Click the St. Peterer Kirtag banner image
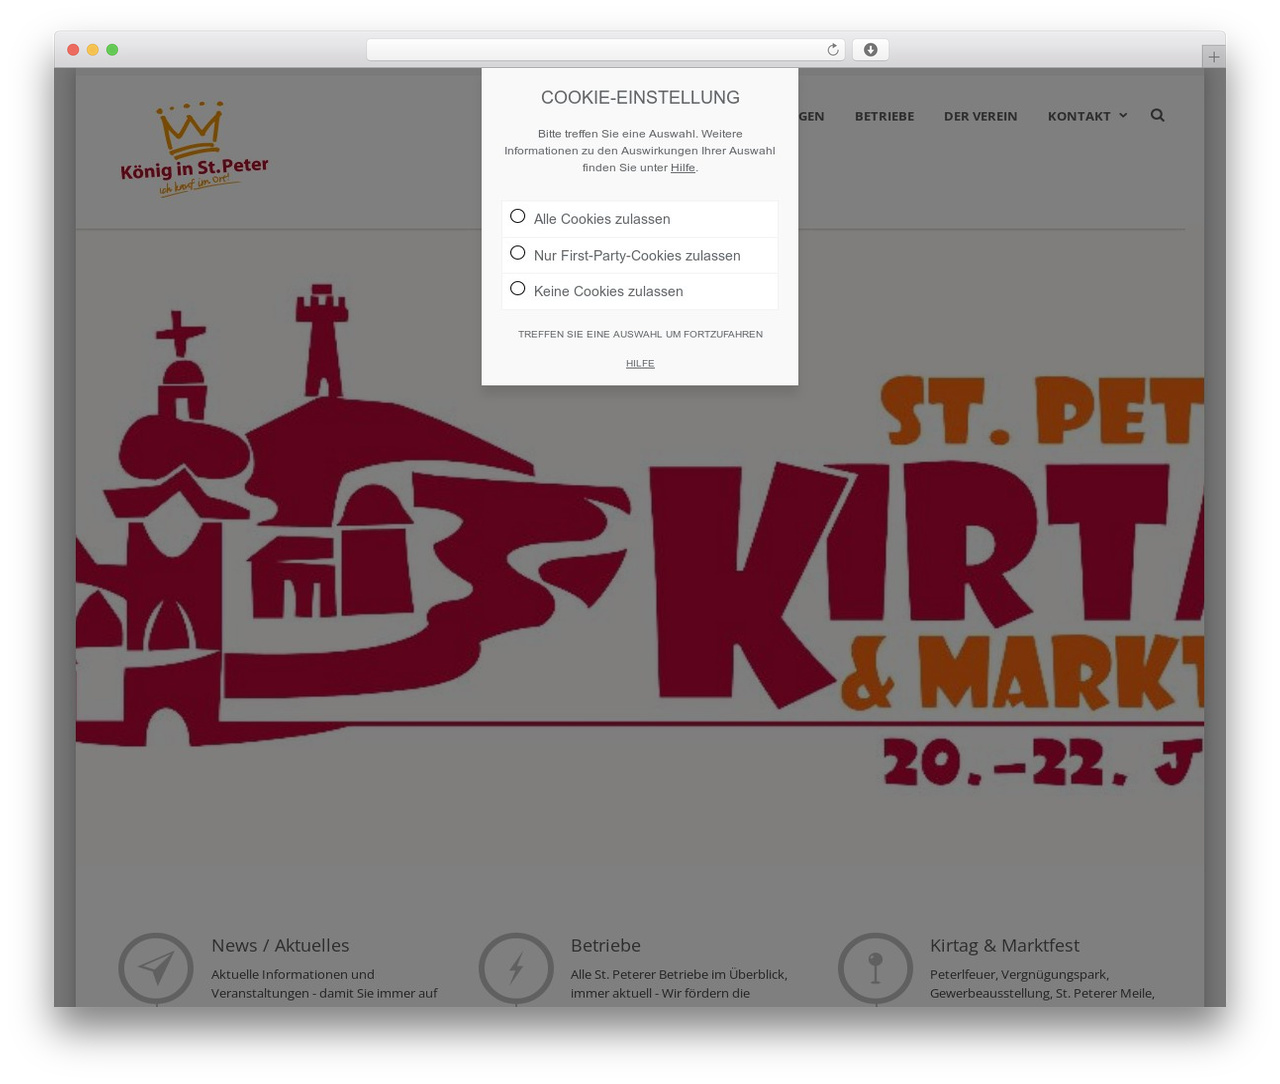This screenshot has height=1084, width=1280. point(640,550)
